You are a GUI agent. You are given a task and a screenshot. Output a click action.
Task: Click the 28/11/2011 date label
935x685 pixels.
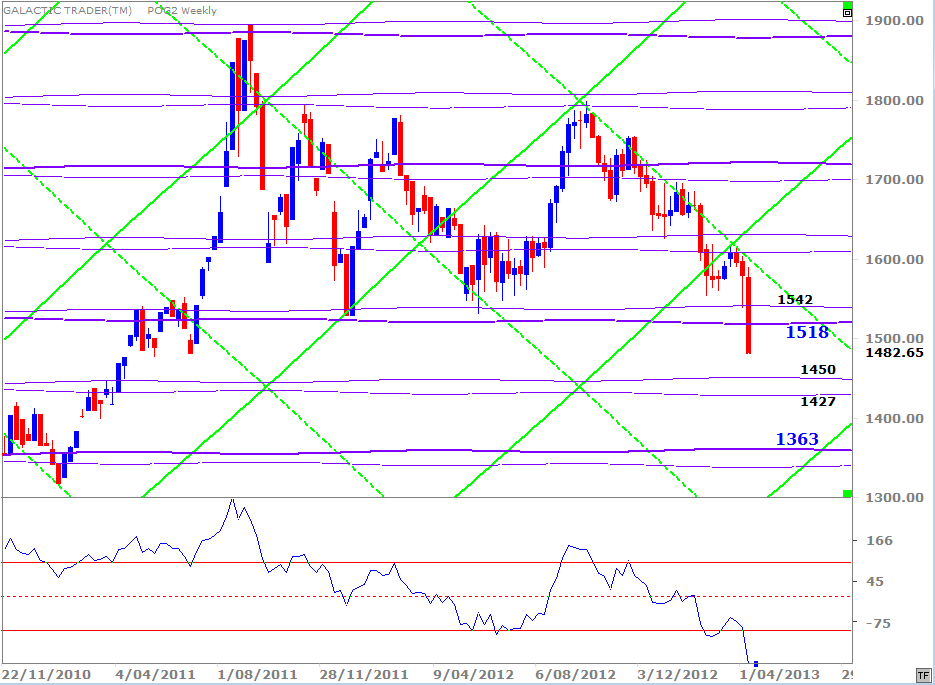[364, 675]
